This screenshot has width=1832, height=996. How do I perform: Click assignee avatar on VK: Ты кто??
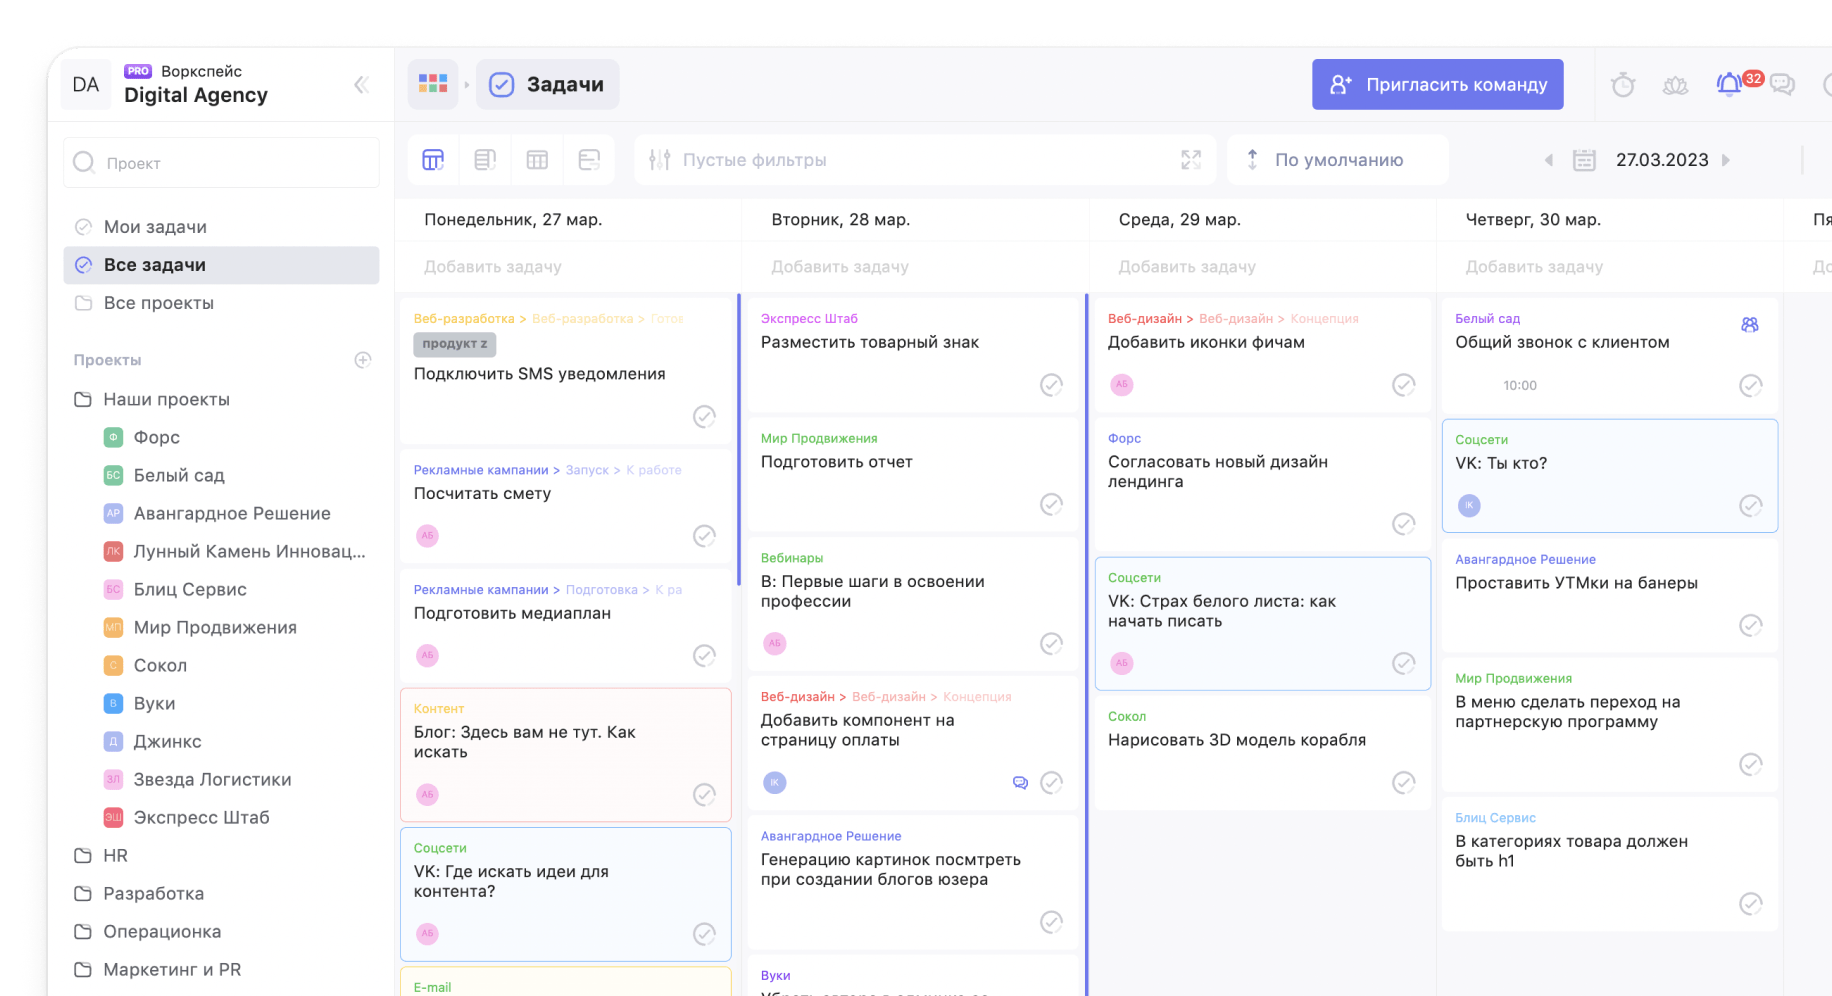pos(1469,506)
